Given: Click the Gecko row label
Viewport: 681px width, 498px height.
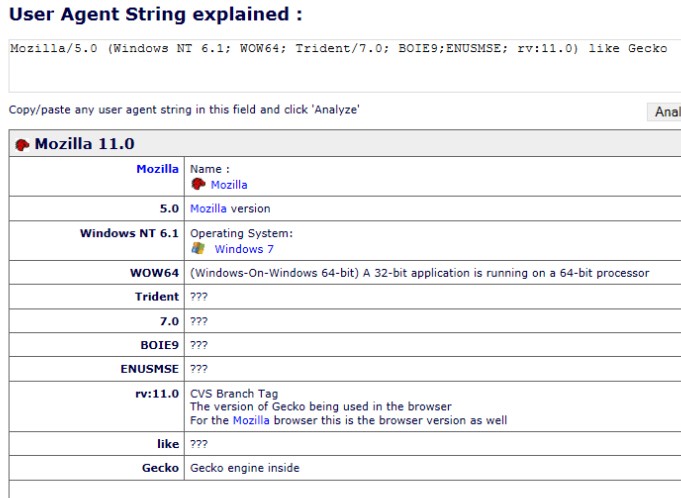Looking at the screenshot, I should tap(160, 468).
